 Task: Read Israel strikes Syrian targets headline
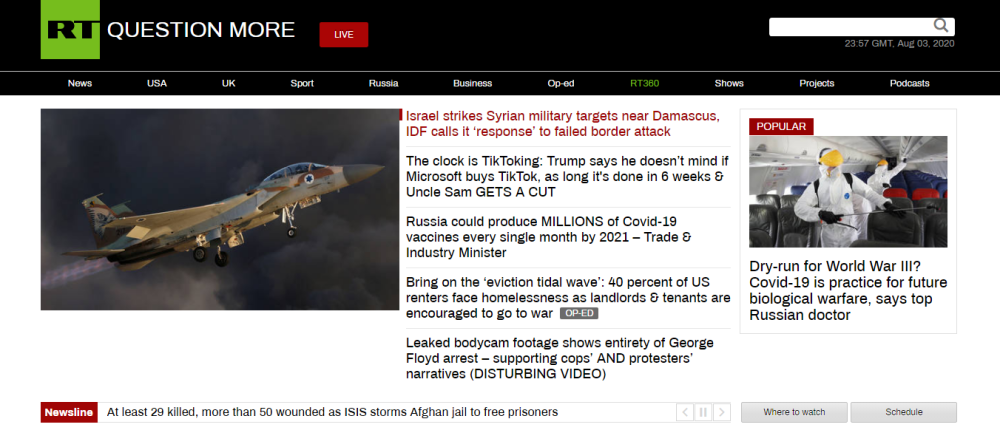click(562, 124)
